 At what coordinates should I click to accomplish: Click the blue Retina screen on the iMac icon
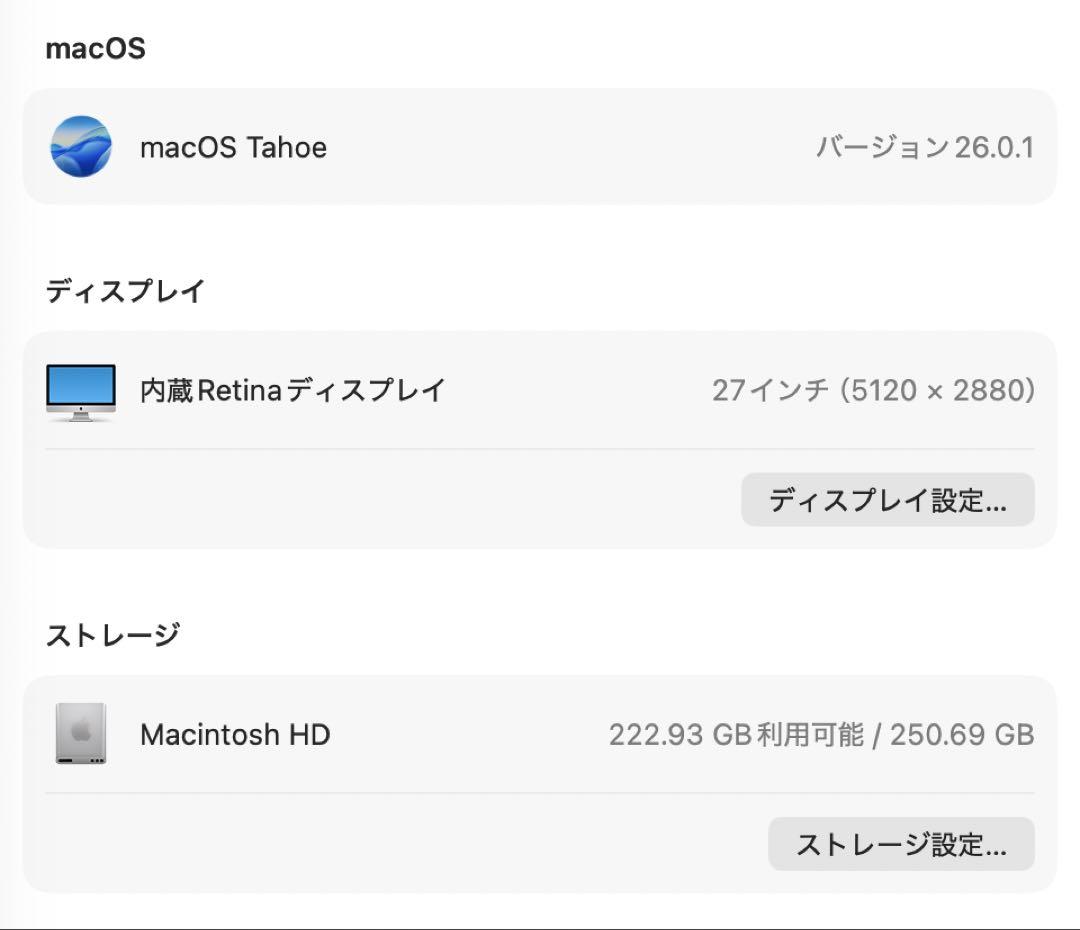pos(82,383)
